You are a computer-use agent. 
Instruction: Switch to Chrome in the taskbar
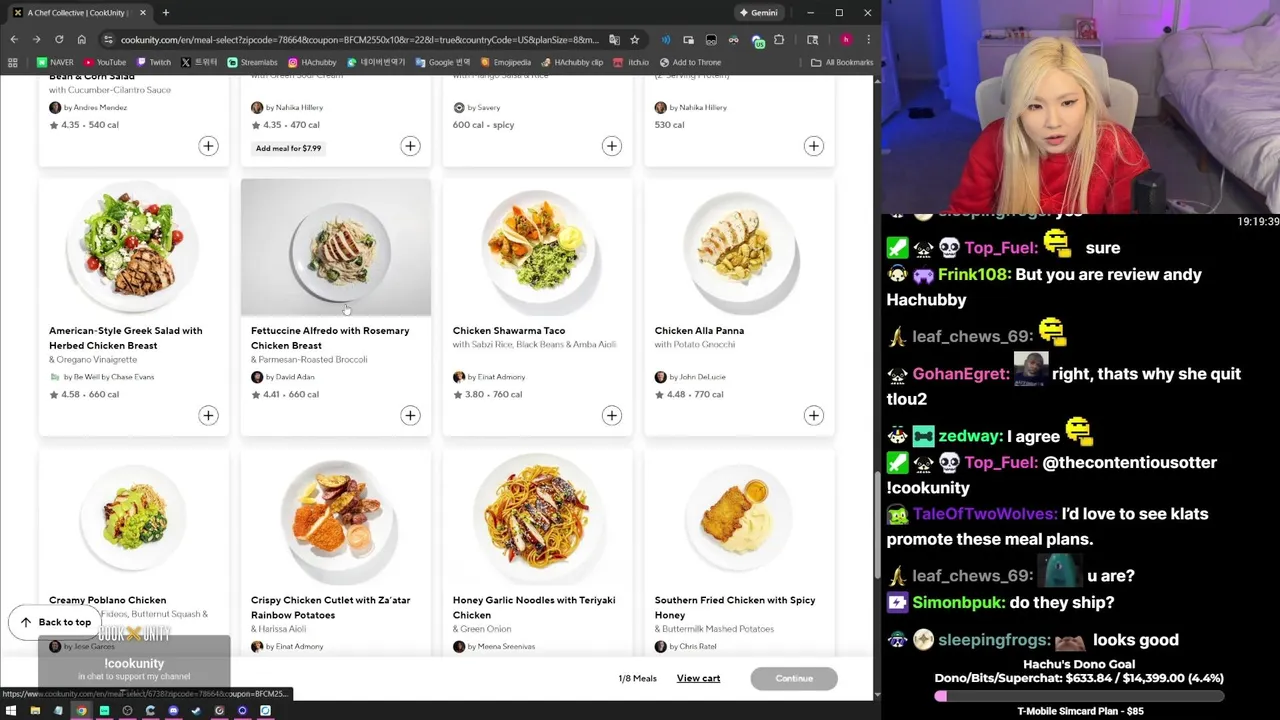[81, 711]
